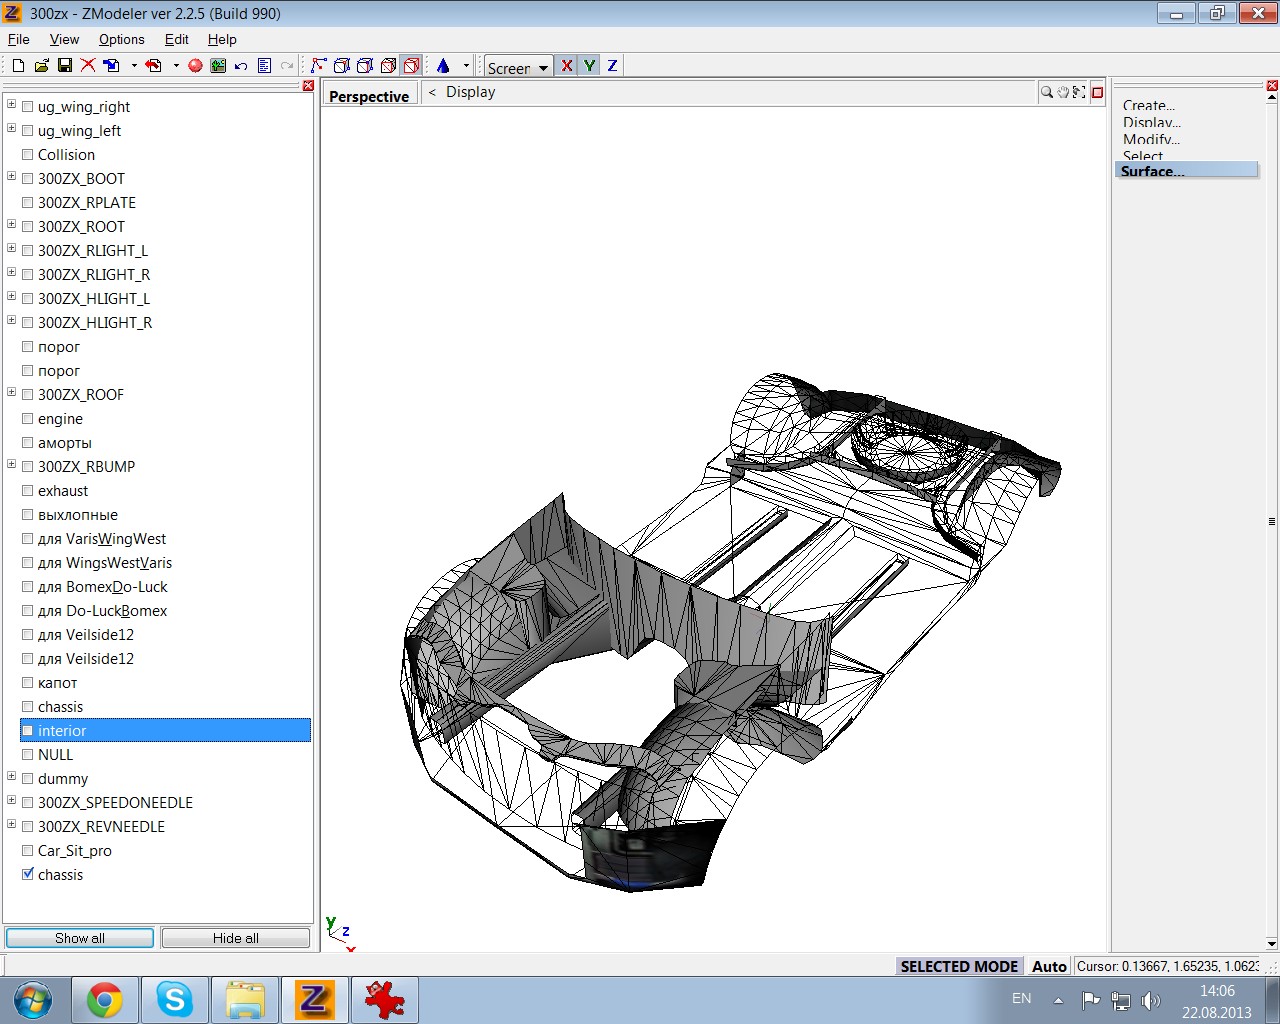Open the Surface... command category
This screenshot has height=1024, width=1280.
coord(1187,171)
